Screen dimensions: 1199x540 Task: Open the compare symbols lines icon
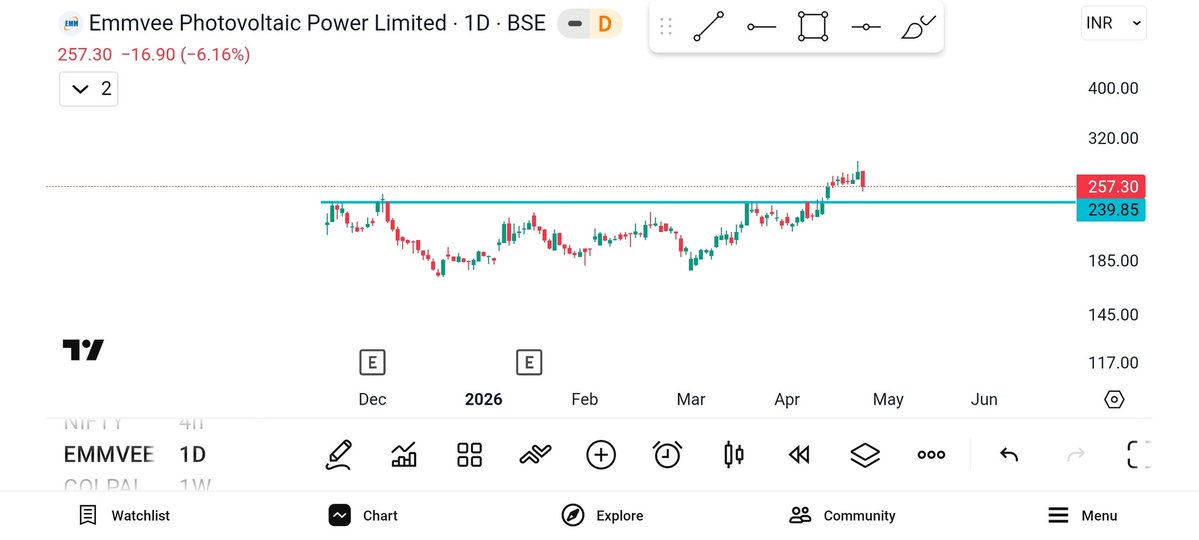click(535, 455)
